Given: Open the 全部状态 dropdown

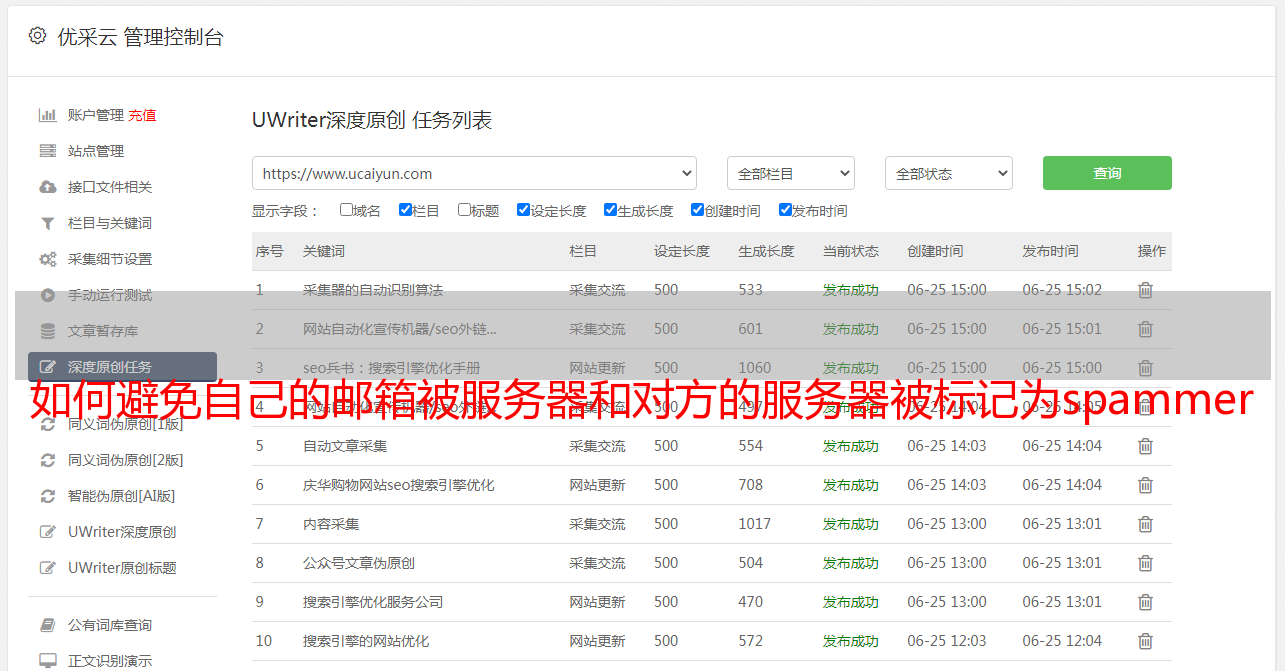Looking at the screenshot, I should pos(949,173).
